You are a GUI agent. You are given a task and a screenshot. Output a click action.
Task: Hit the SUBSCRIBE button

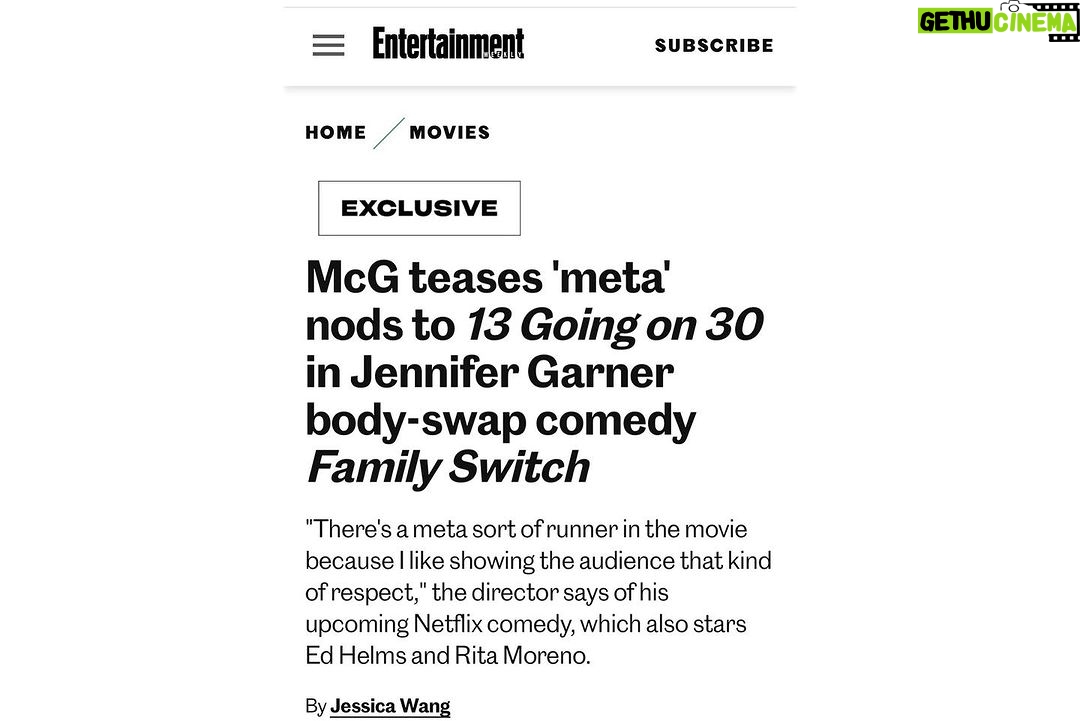[x=714, y=45]
